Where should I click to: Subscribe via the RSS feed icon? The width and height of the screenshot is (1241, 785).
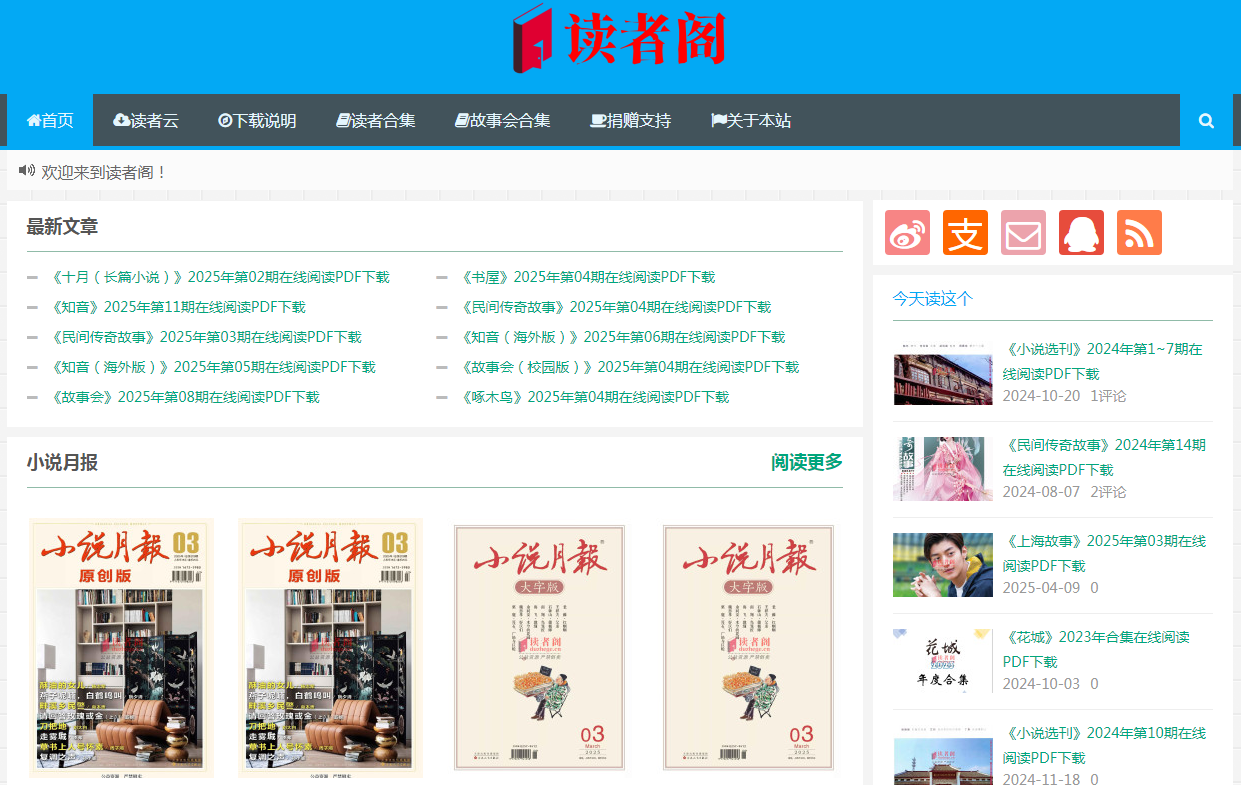click(x=1139, y=233)
